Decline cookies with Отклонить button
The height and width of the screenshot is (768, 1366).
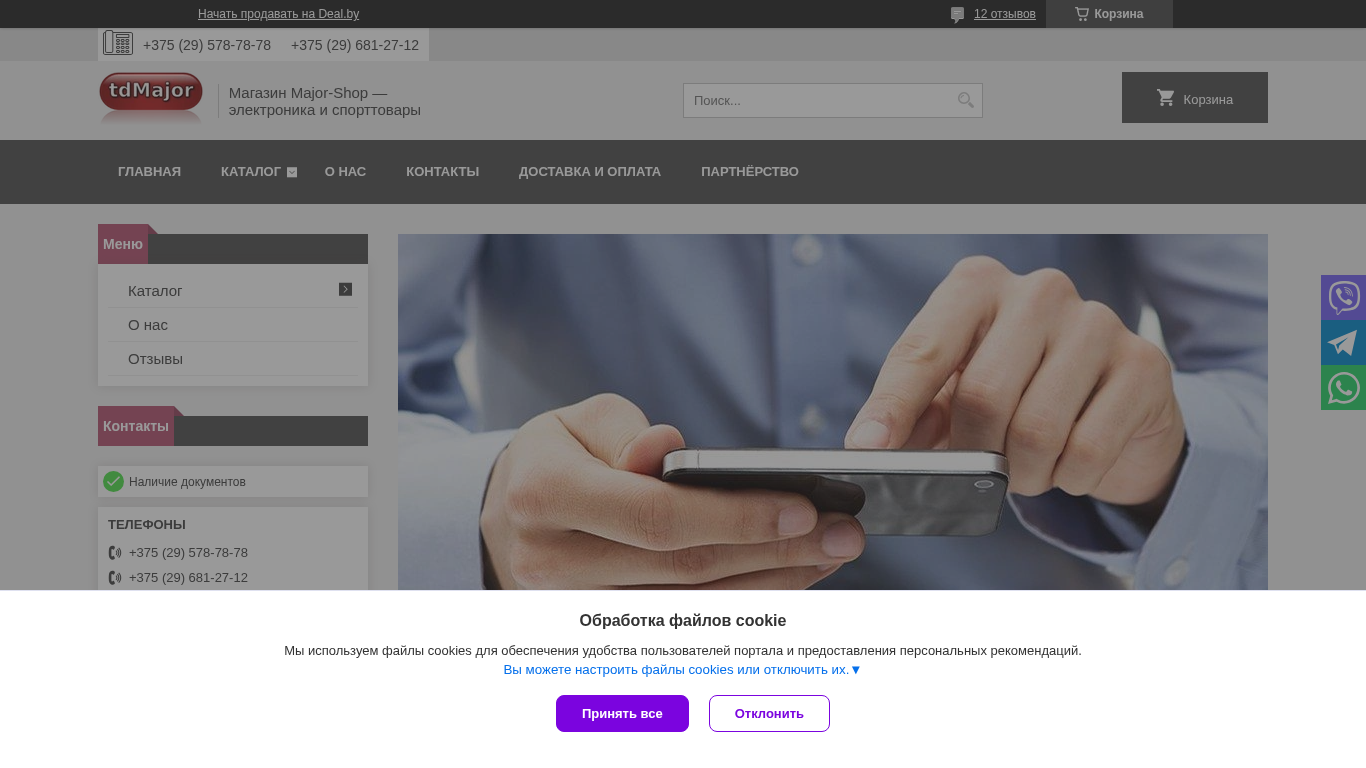coord(769,713)
